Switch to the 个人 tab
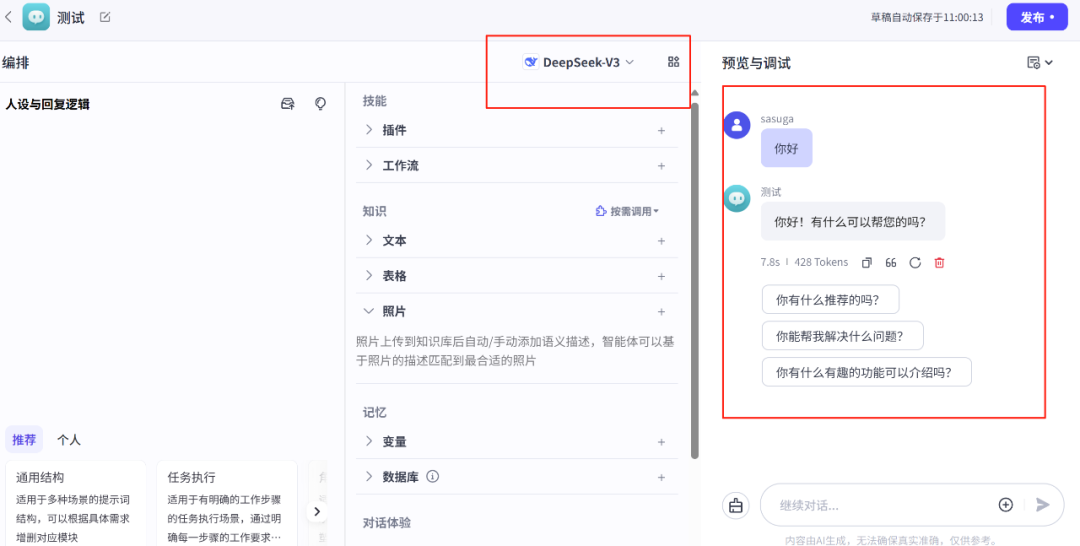The width and height of the screenshot is (1080, 546). pyautogui.click(x=69, y=439)
